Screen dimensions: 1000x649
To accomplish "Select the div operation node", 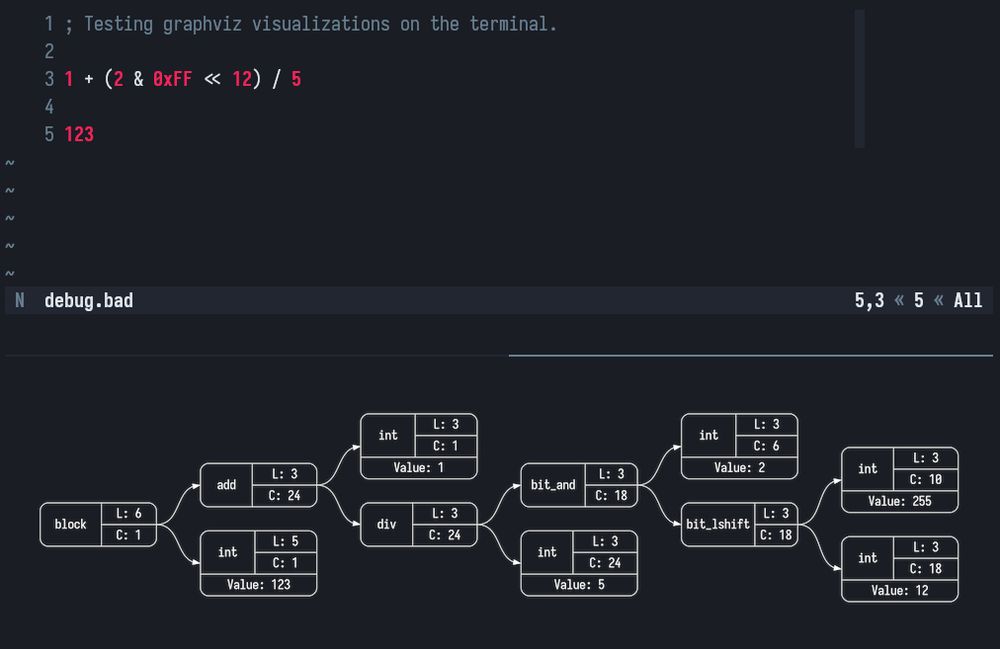I will (385, 524).
